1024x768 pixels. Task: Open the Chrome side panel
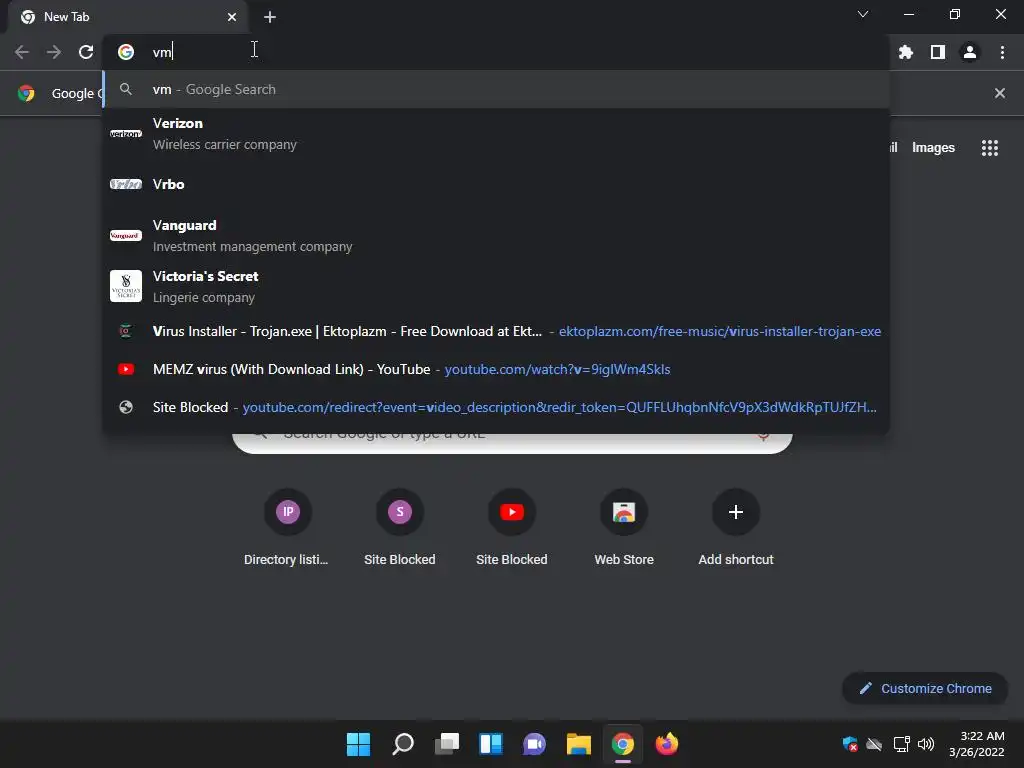tap(938, 52)
